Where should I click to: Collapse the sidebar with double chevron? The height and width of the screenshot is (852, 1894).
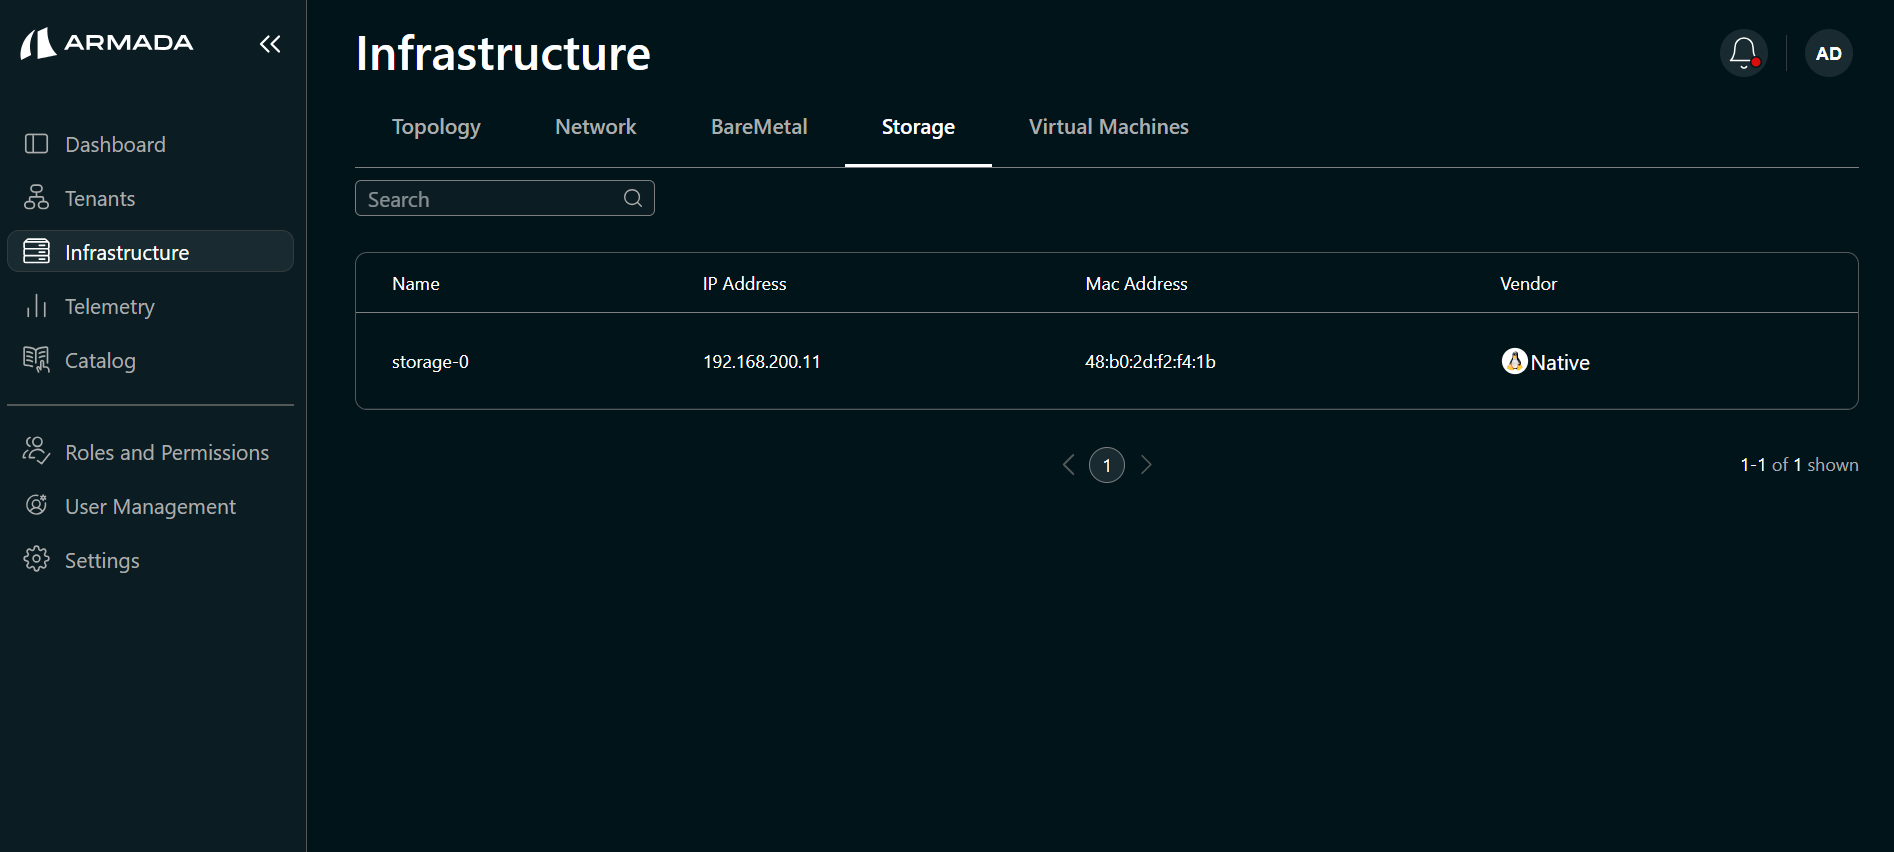tap(270, 44)
